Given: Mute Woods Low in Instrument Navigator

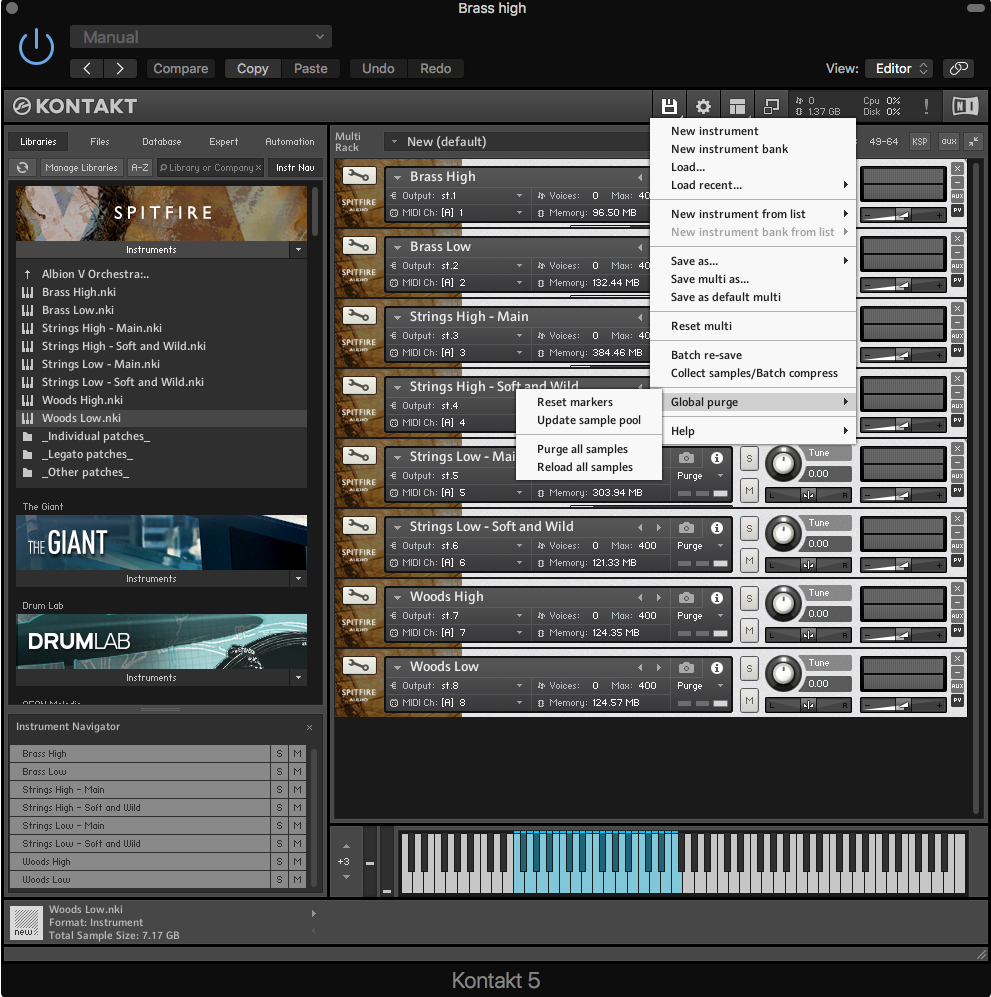Looking at the screenshot, I should coord(297,879).
